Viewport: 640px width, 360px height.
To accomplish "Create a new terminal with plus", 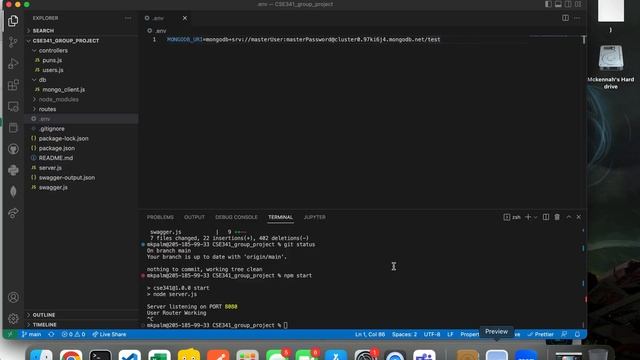I will click(x=528, y=217).
